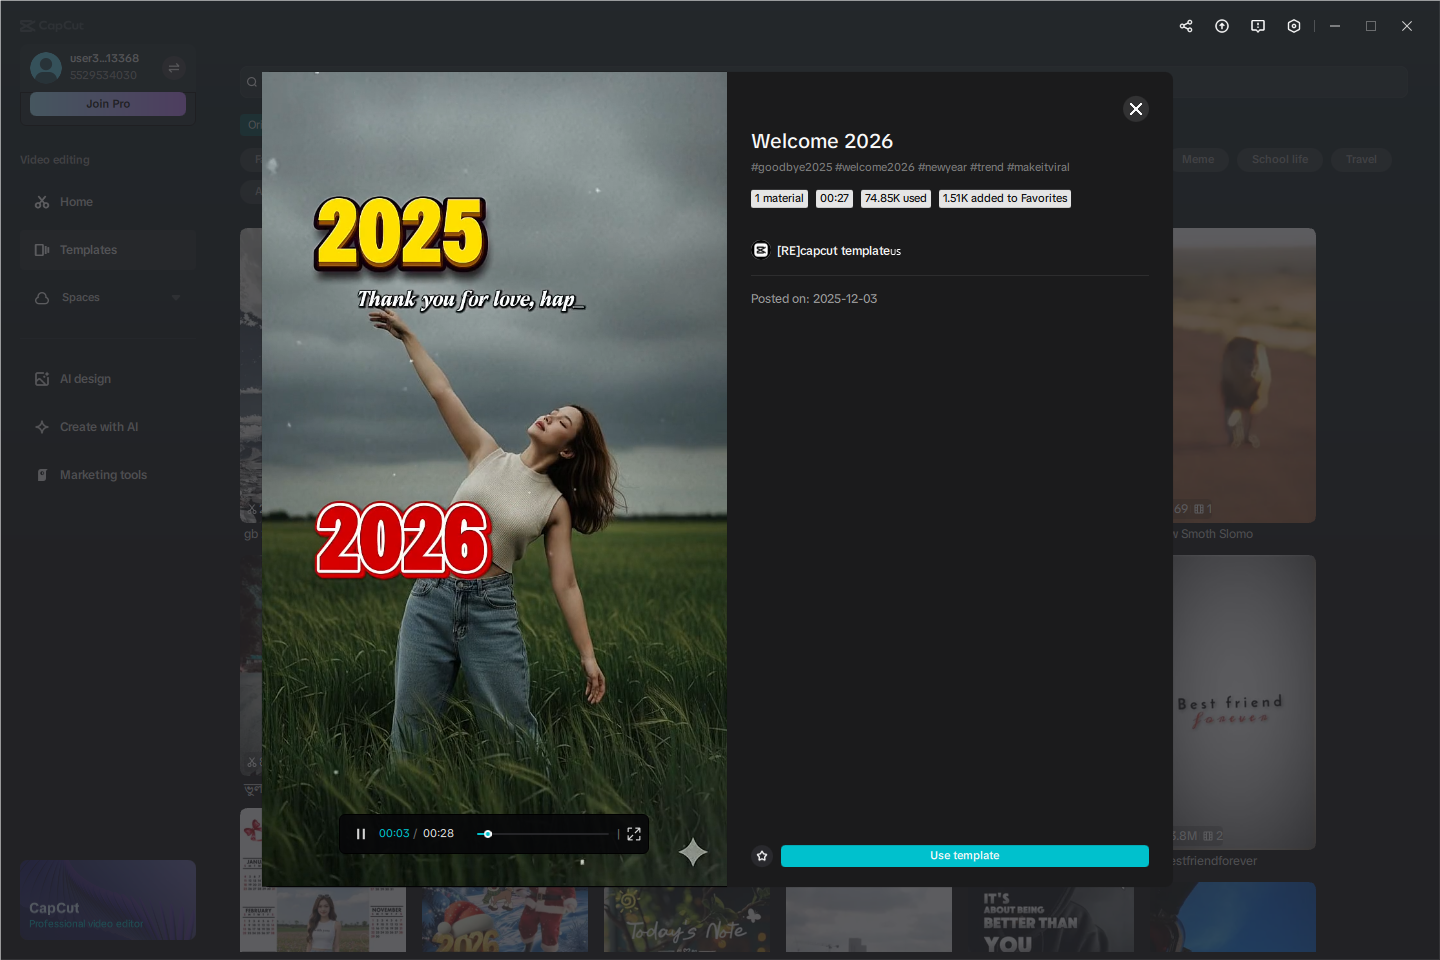The width and height of the screenshot is (1440, 960).
Task: Open the Best friend forever template thumbnail
Action: pos(1244,702)
